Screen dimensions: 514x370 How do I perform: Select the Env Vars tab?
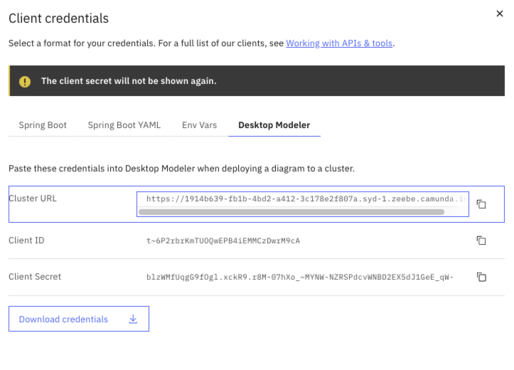[x=199, y=125]
